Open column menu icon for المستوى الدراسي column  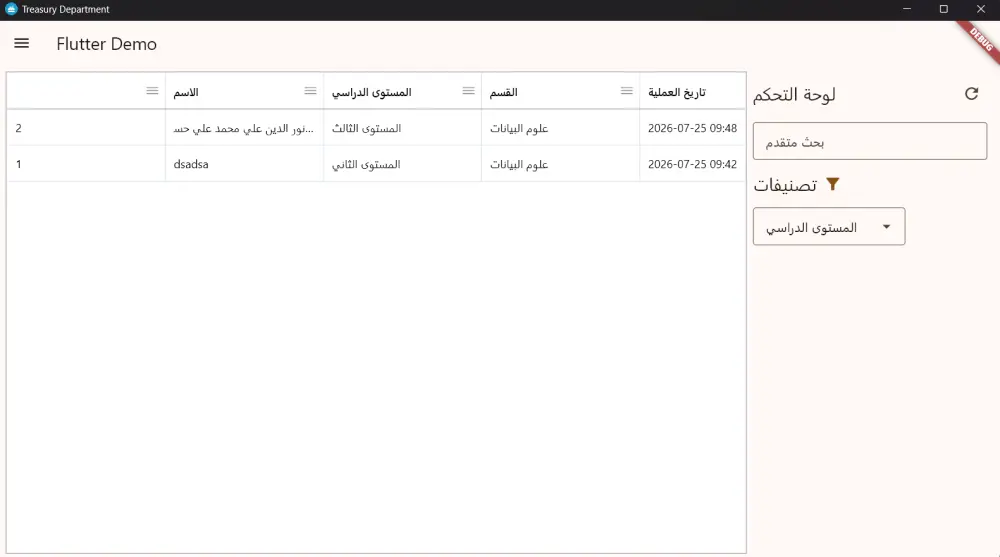(x=468, y=91)
